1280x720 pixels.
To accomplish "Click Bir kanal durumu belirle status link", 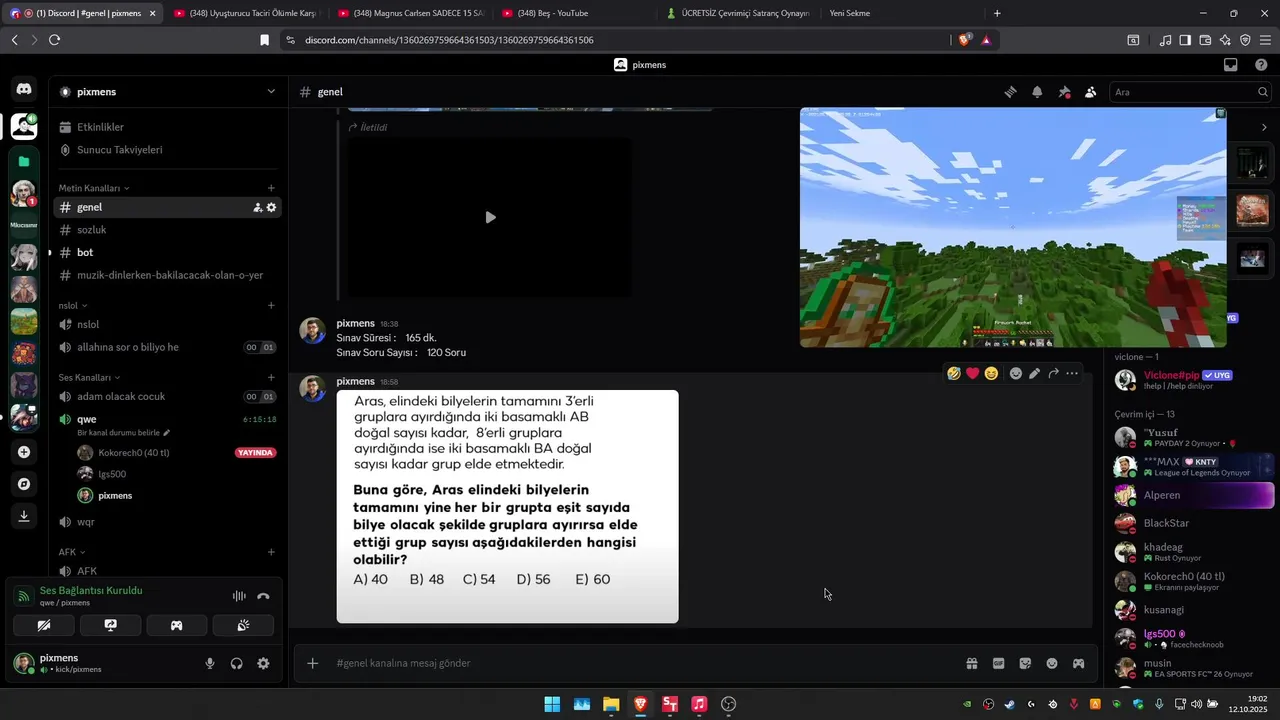I will 124,433.
